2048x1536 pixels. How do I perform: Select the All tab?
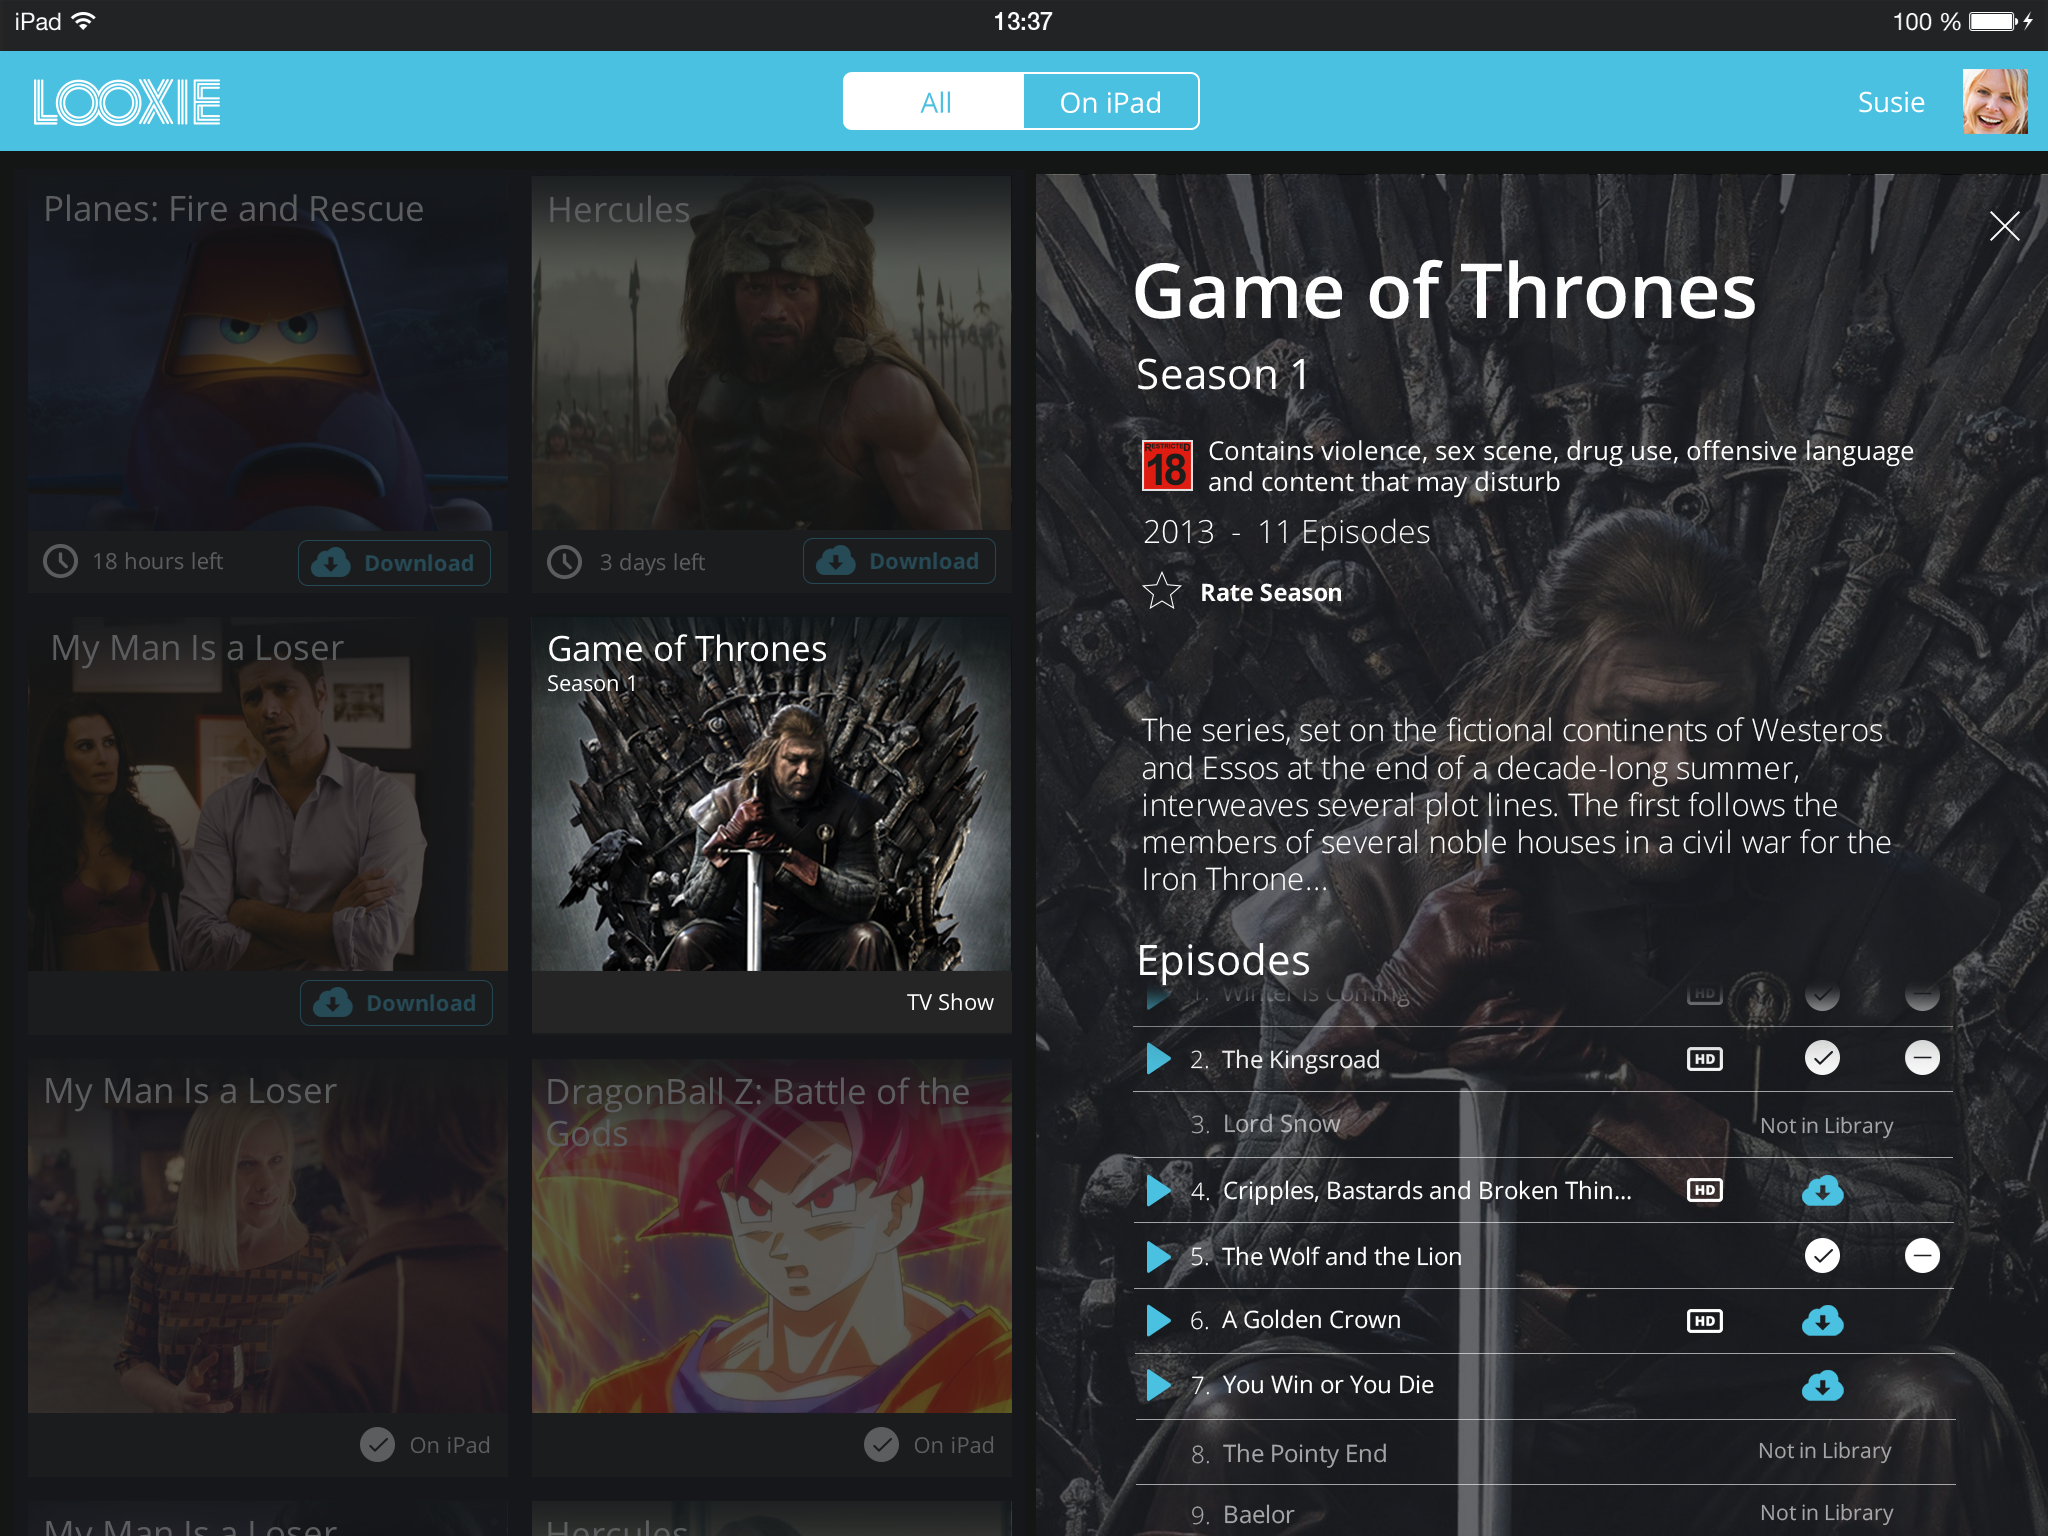coord(934,102)
